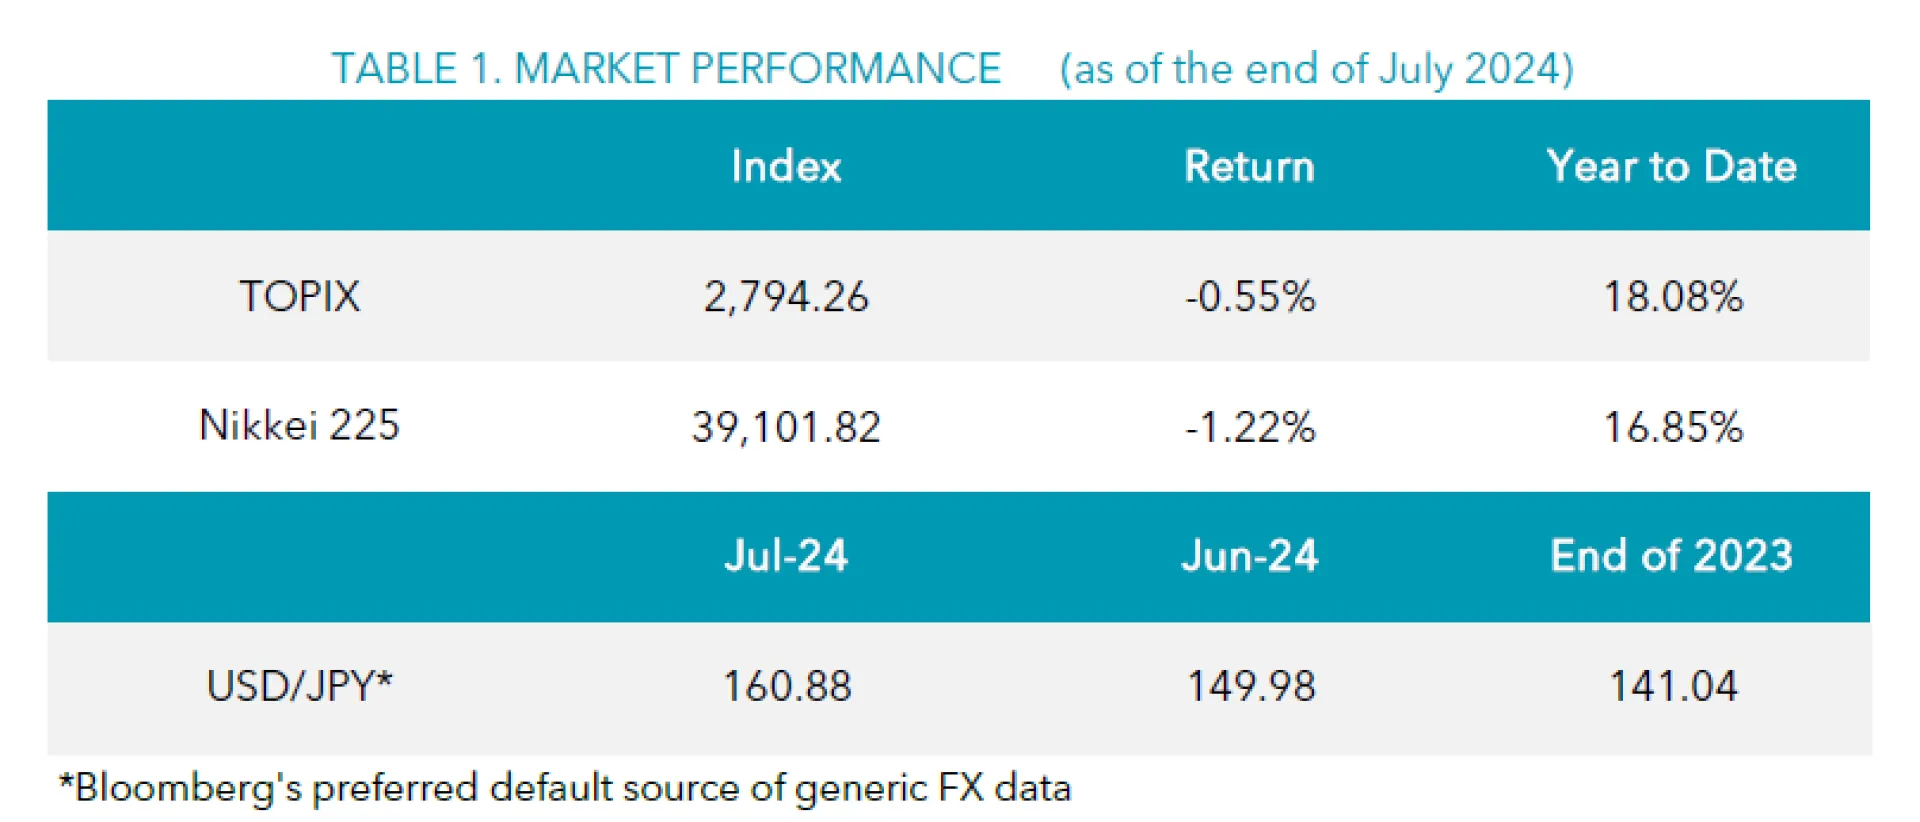This screenshot has width=1920, height=822.
Task: Select the End of 2023 header
Action: pyautogui.click(x=1671, y=556)
